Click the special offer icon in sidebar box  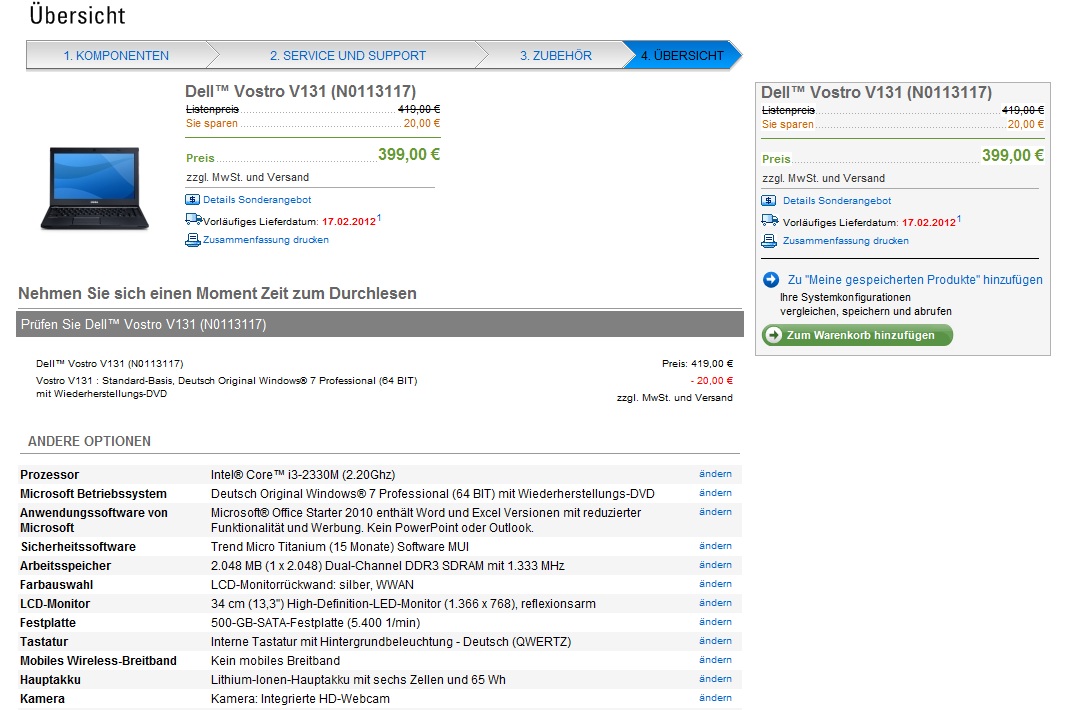pos(768,200)
